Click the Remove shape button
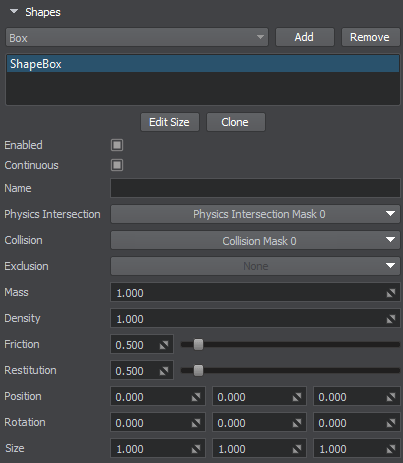Image resolution: width=403 pixels, height=463 pixels. click(x=370, y=37)
